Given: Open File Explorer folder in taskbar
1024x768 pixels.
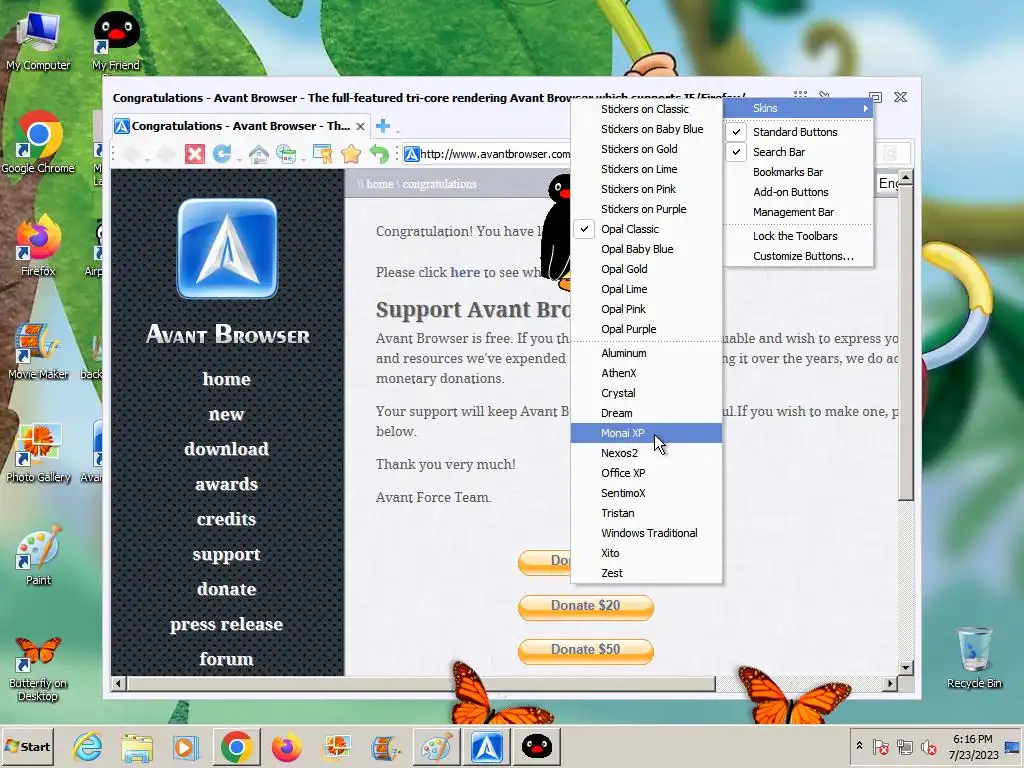Looking at the screenshot, I should pos(137,746).
